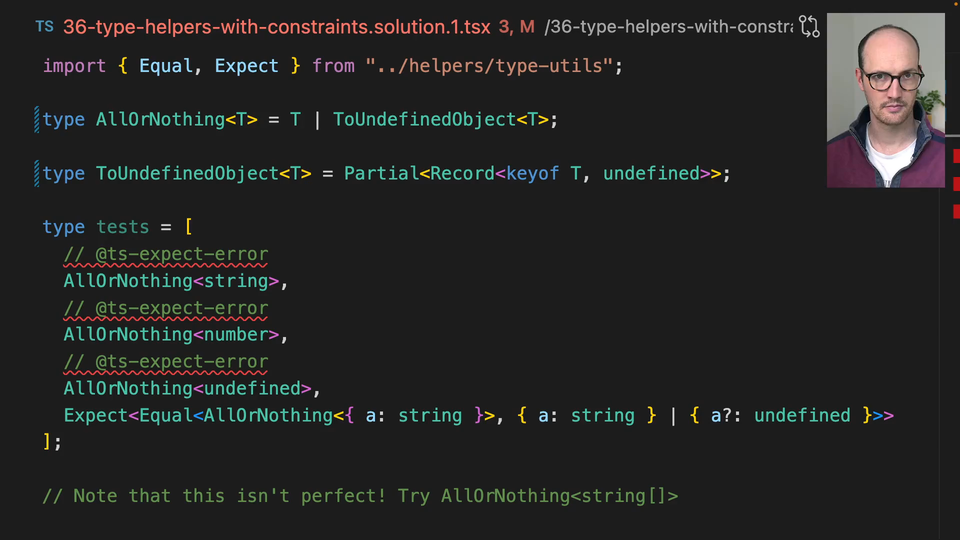Click the git change marker beside type ToUndefinedObject
Viewport: 960px width, 540px height.
pos(37,174)
